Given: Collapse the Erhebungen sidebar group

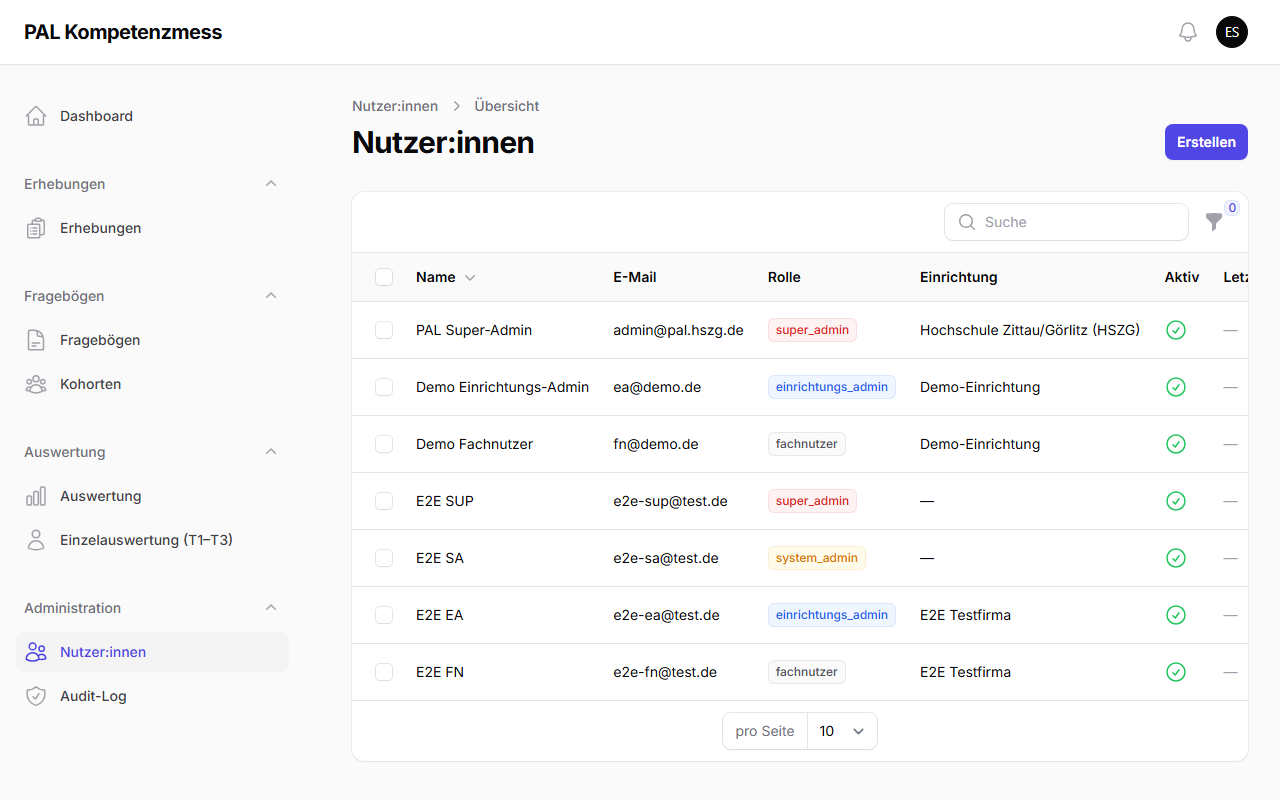Looking at the screenshot, I should tap(271, 184).
